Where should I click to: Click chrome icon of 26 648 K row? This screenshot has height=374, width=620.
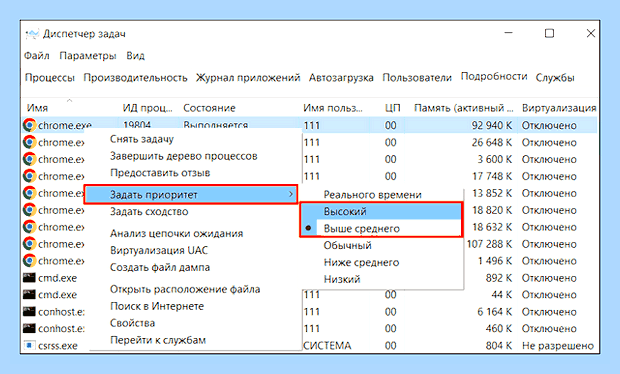pos(29,142)
